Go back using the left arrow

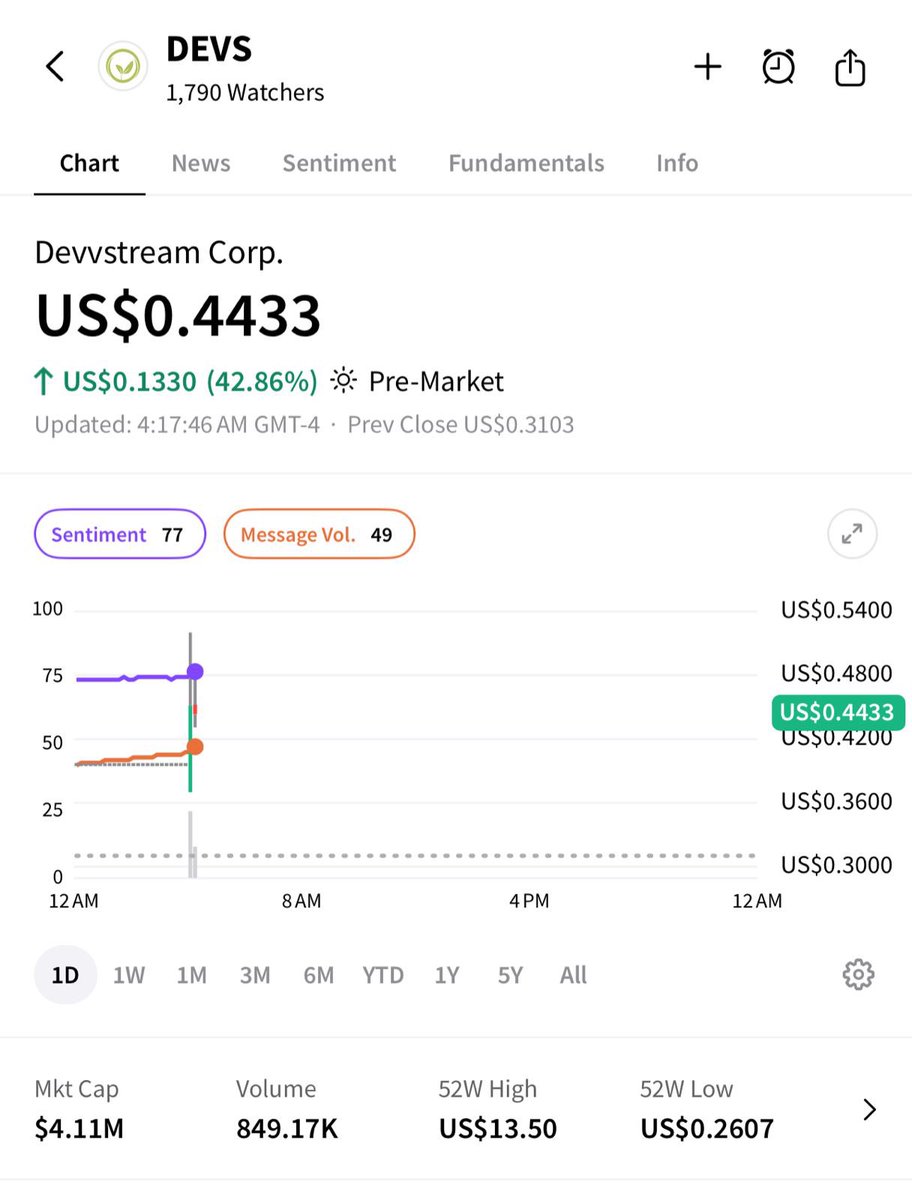(x=55, y=67)
